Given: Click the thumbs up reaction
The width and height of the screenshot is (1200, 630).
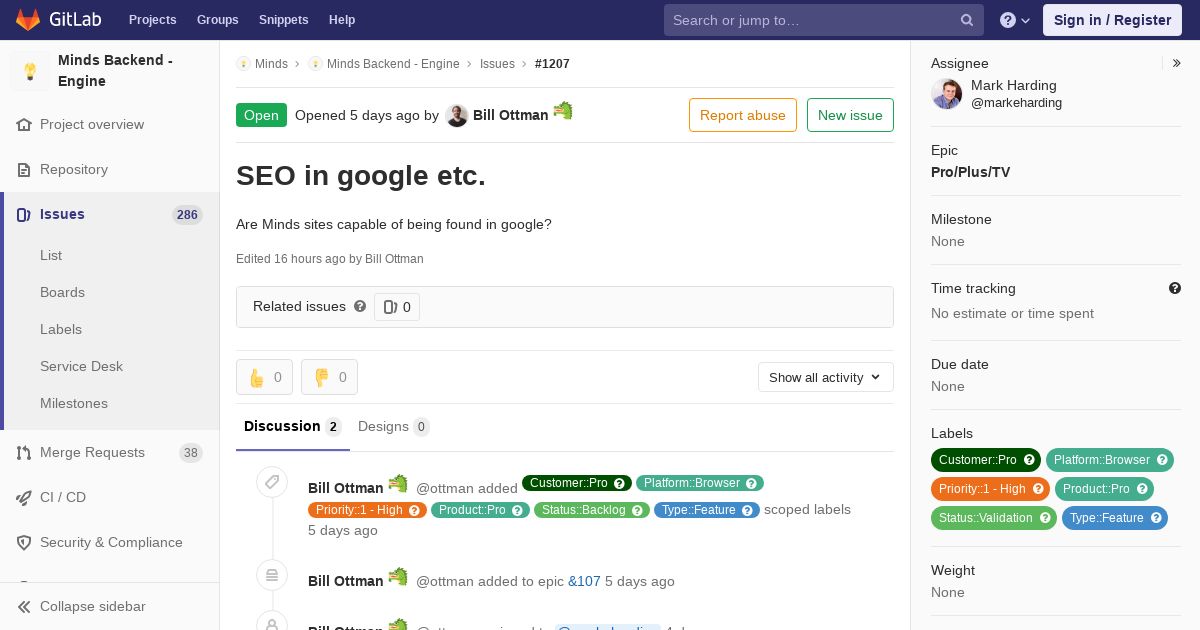Looking at the screenshot, I should (264, 377).
